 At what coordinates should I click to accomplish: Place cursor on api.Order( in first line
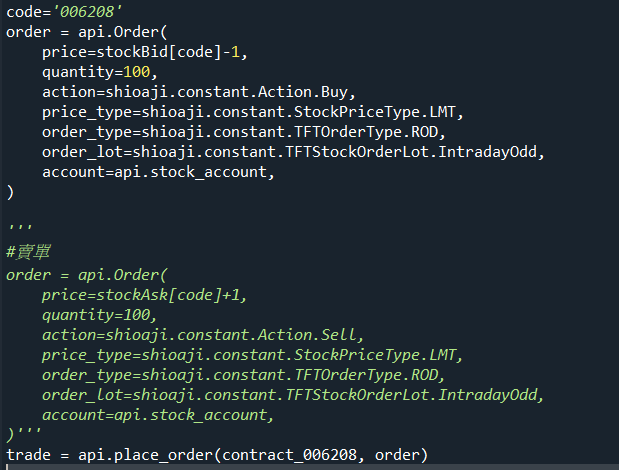coord(123,32)
